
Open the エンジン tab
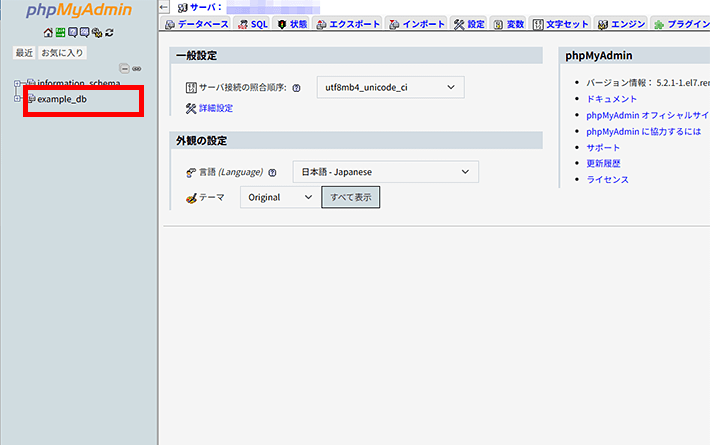tap(621, 24)
